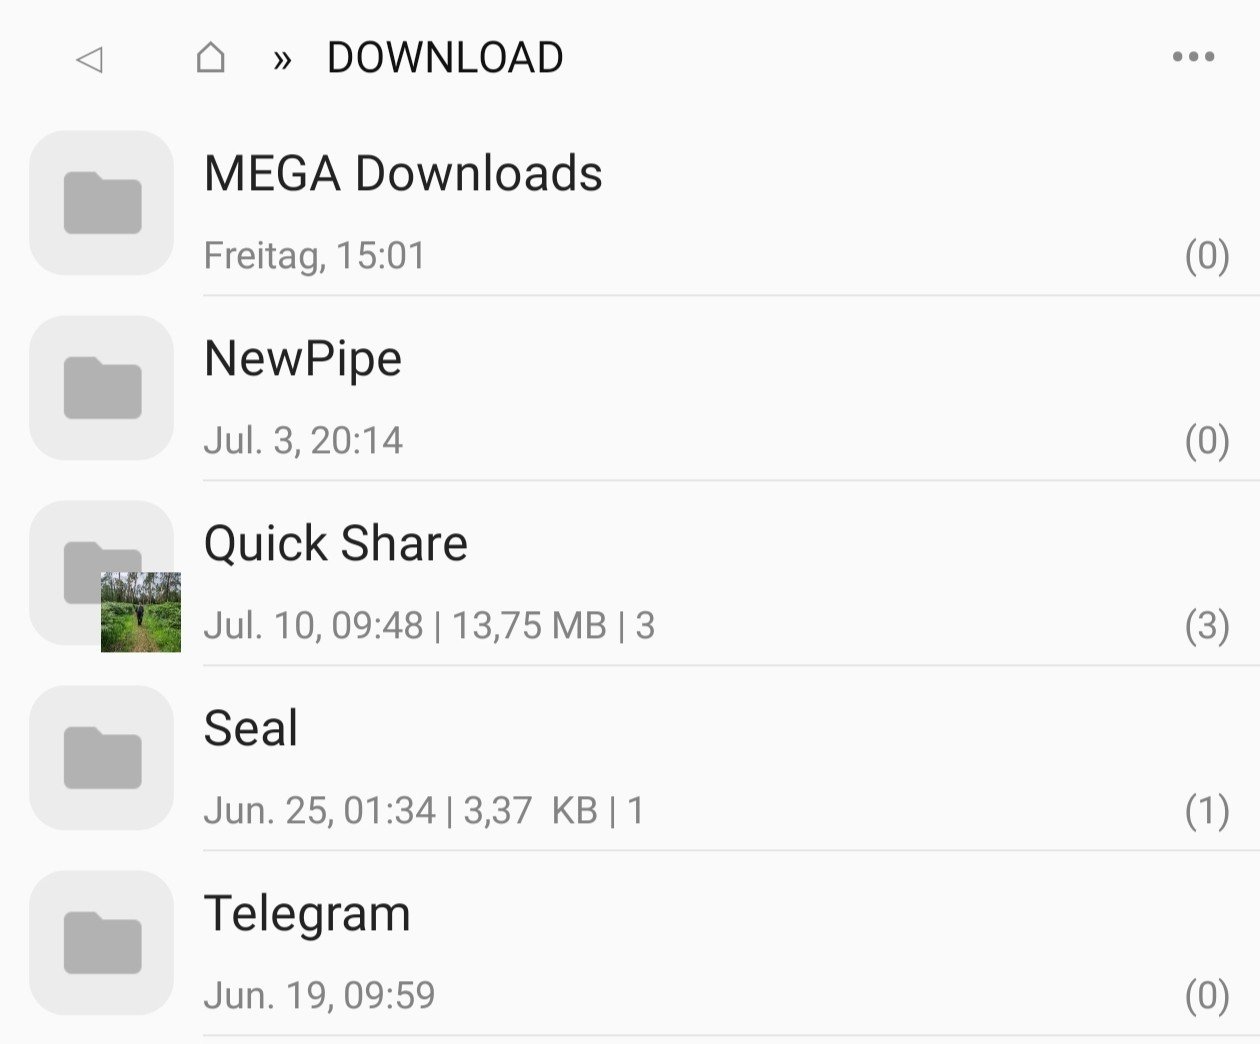1260x1044 pixels.
Task: Tap the back arrow icon
Action: tap(89, 59)
